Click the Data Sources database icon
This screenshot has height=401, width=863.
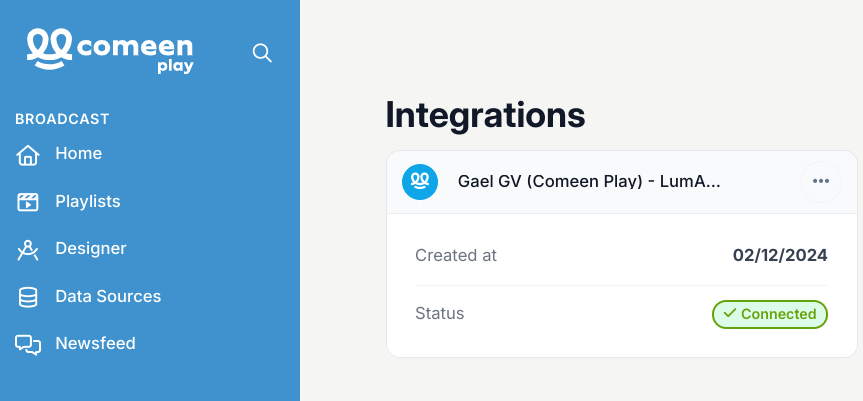[28, 297]
